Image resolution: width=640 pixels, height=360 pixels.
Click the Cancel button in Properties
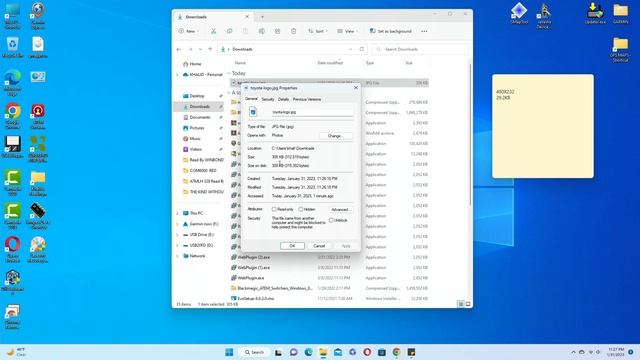click(x=319, y=246)
